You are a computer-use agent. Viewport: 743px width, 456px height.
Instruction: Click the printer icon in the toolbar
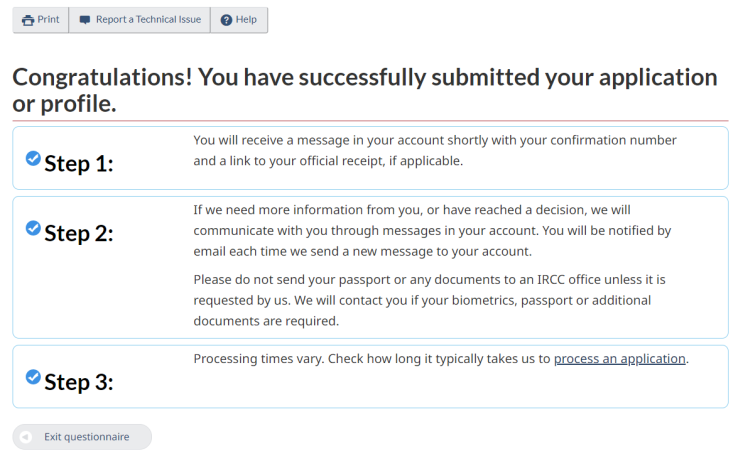point(28,20)
